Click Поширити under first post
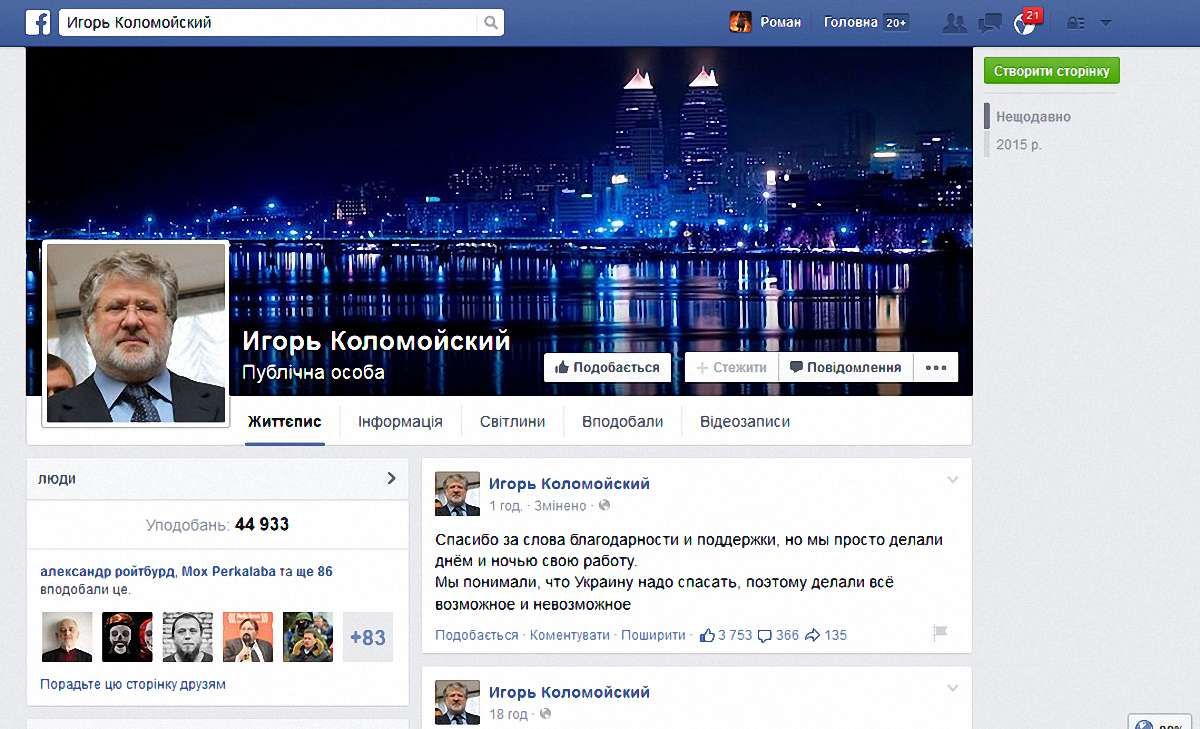 (x=654, y=635)
